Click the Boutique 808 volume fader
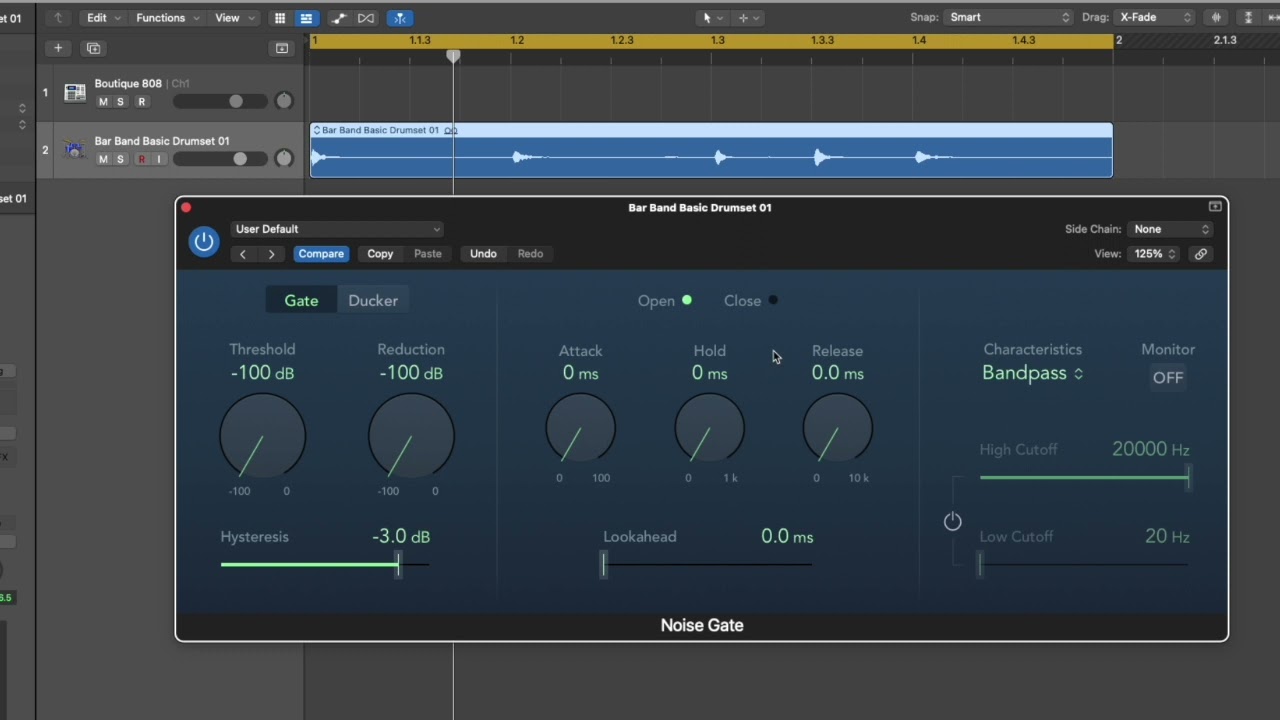The image size is (1280, 720). point(236,101)
